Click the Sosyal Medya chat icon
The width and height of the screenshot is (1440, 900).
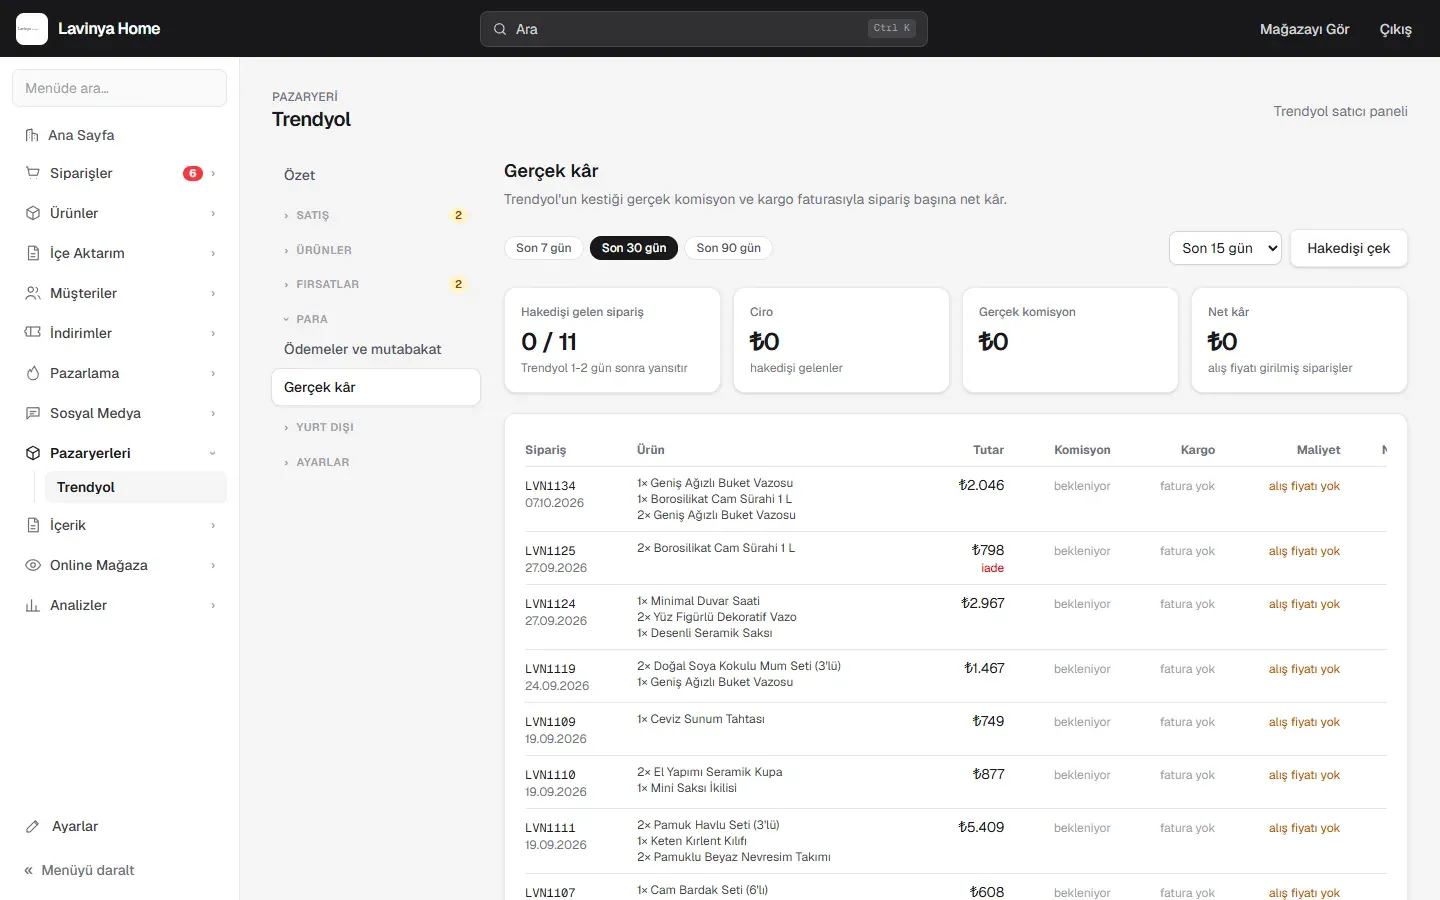point(32,413)
